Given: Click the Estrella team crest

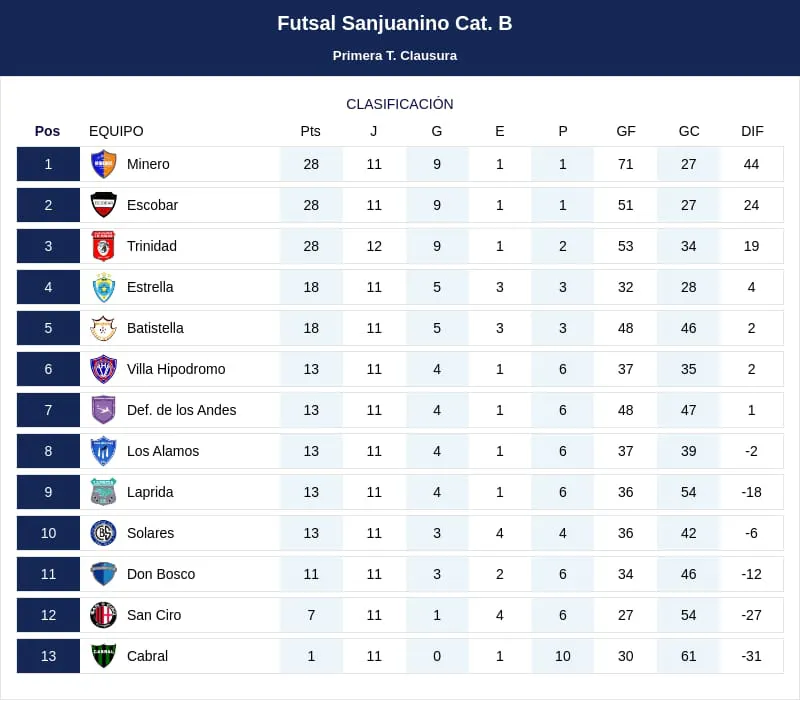Looking at the screenshot, I should click(x=104, y=287).
